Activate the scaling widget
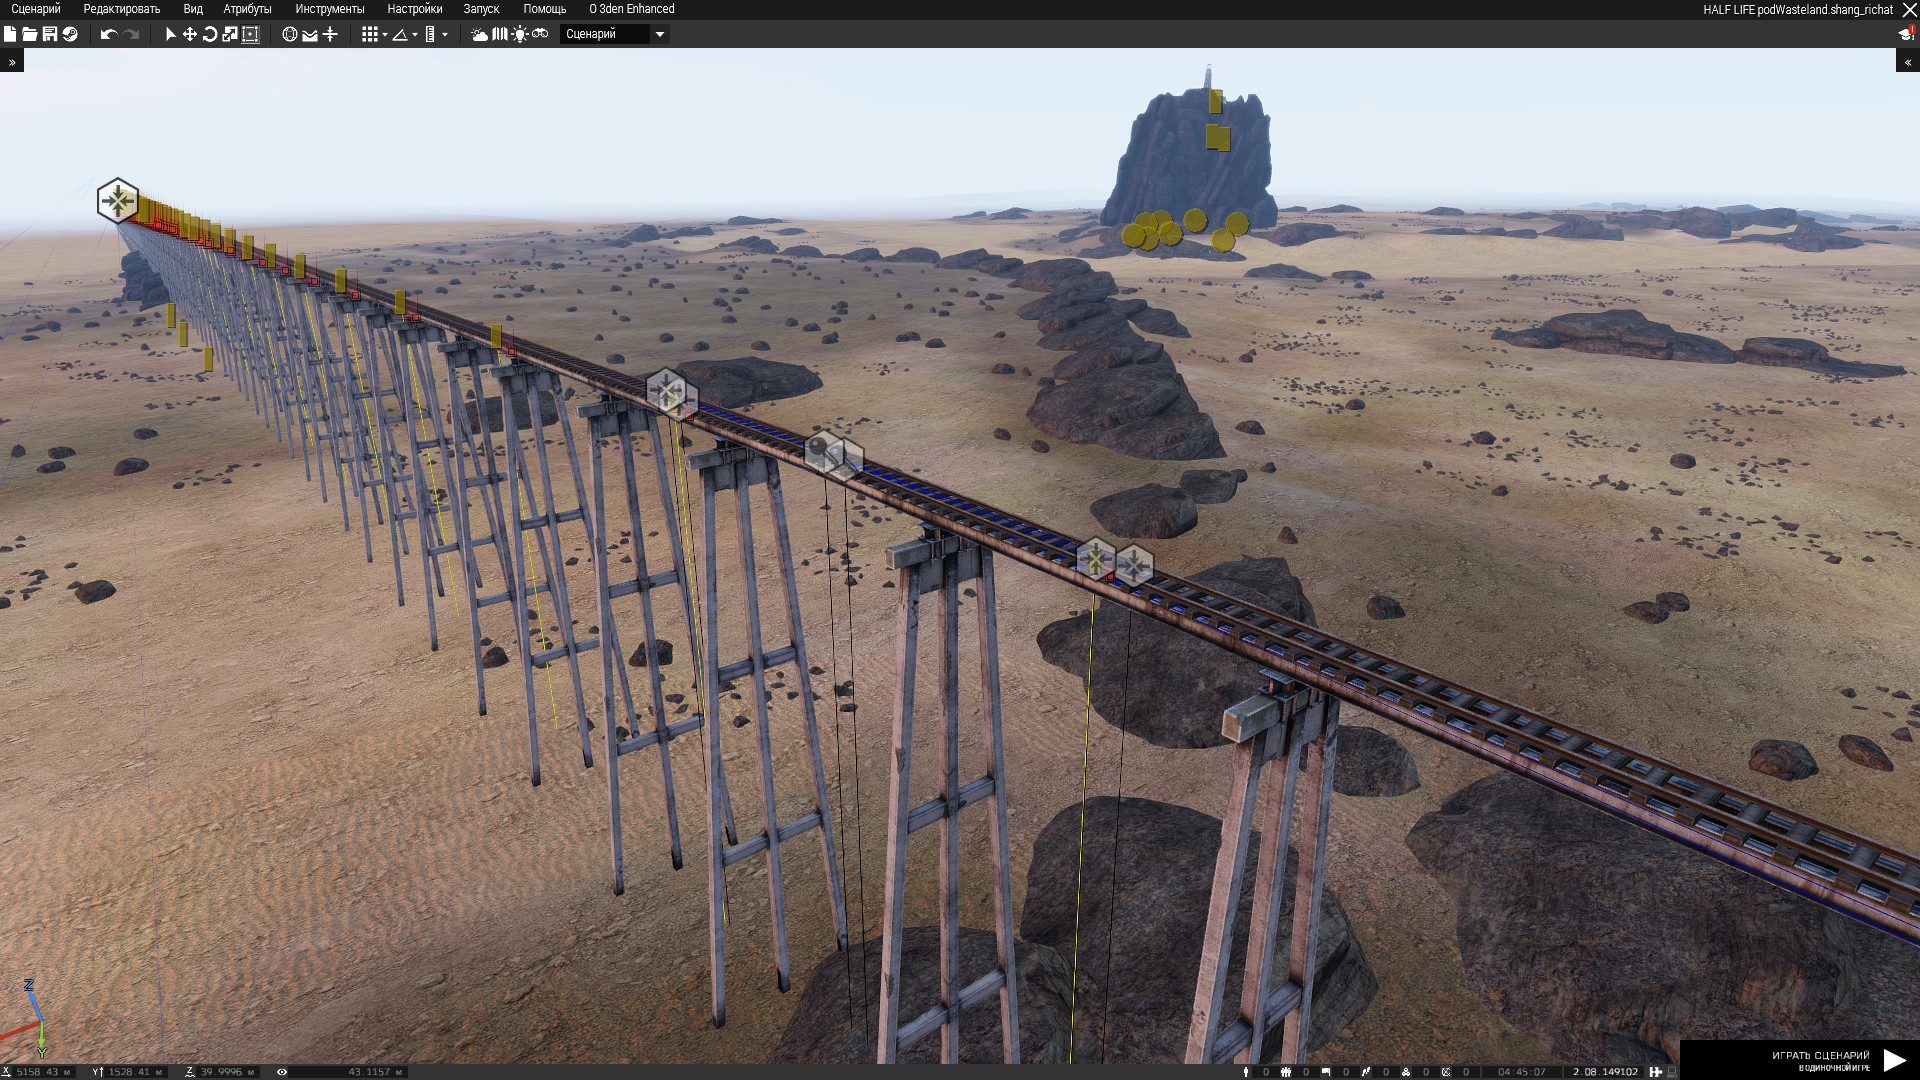Viewport: 1920px width, 1080px height. (230, 34)
